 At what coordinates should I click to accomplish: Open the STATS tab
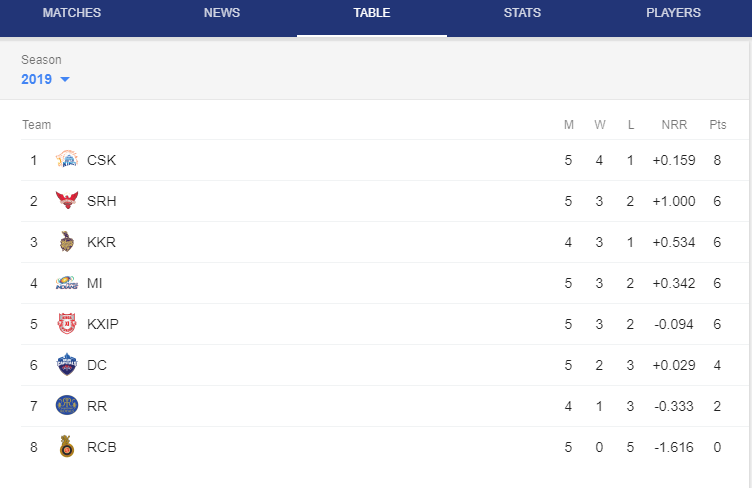pos(522,13)
